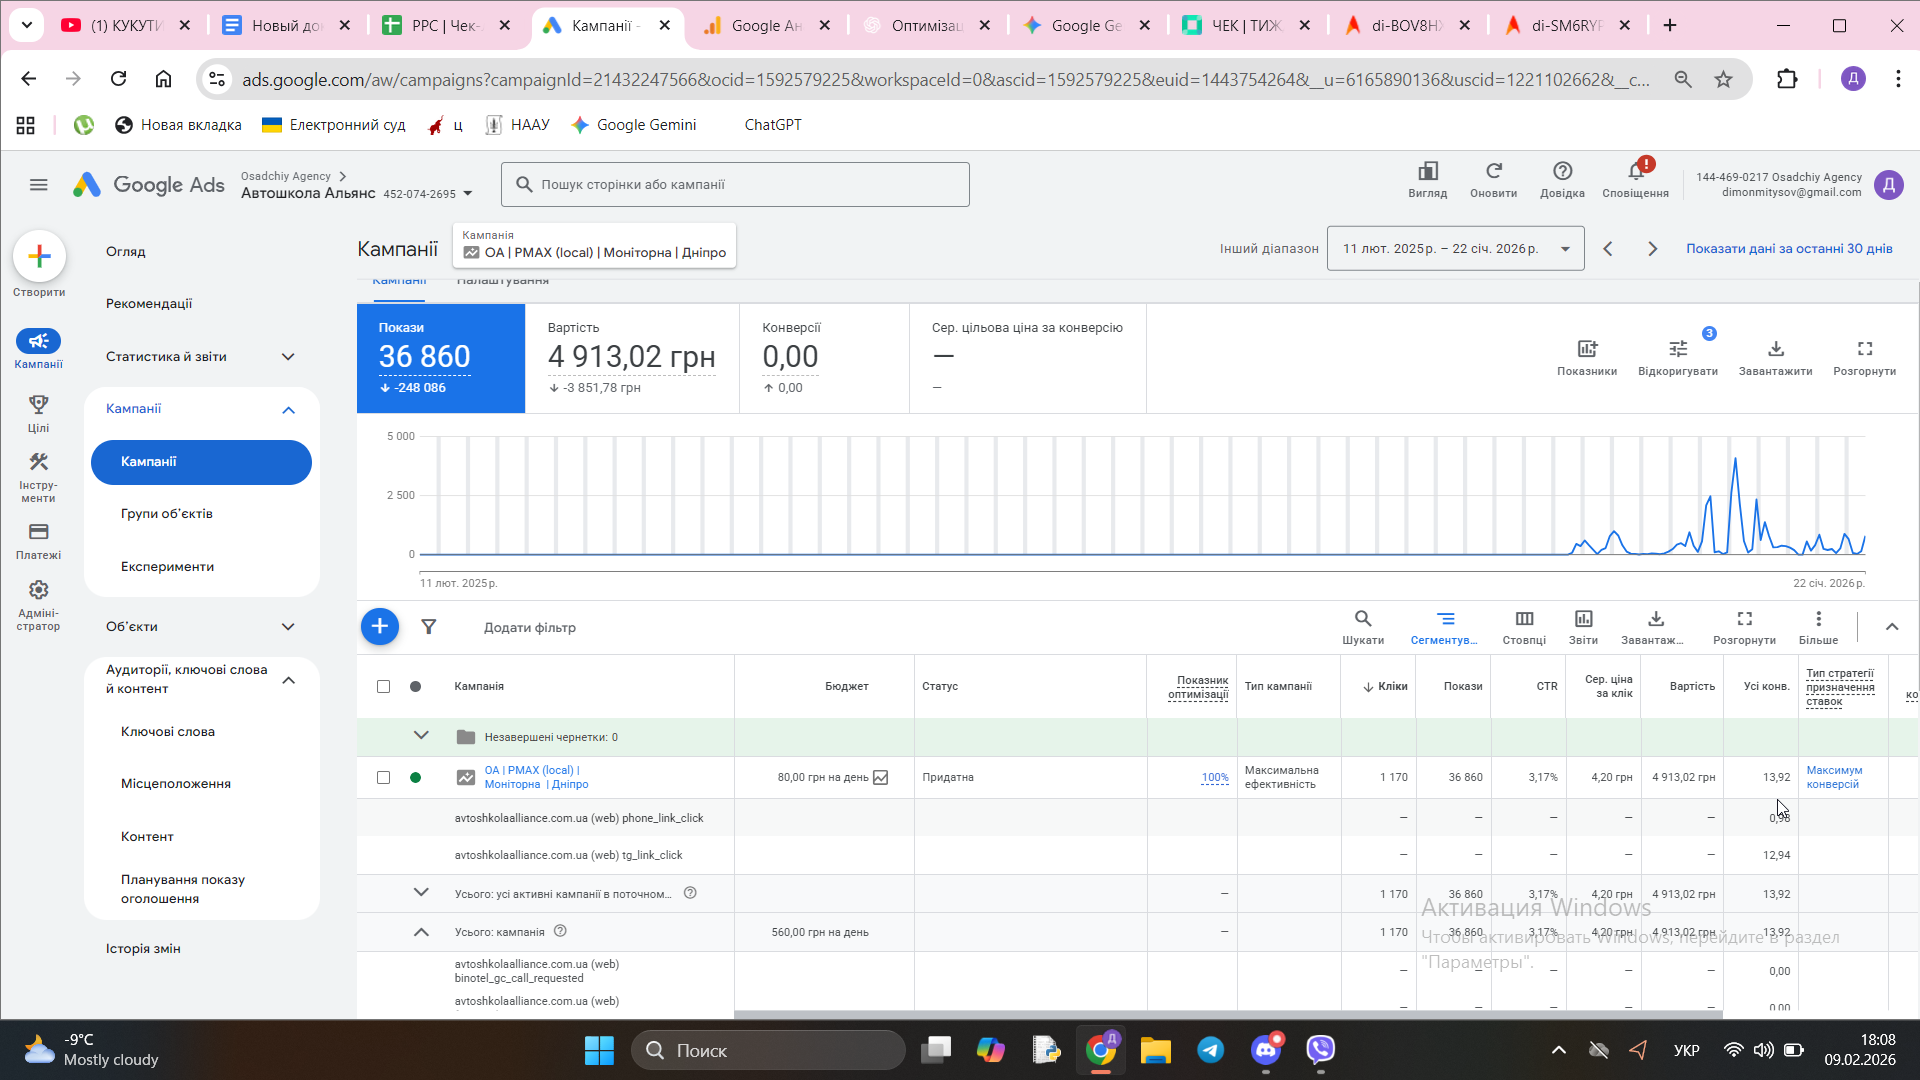The image size is (1920, 1080).
Task: Open the date range dropdown
Action: 1455,249
